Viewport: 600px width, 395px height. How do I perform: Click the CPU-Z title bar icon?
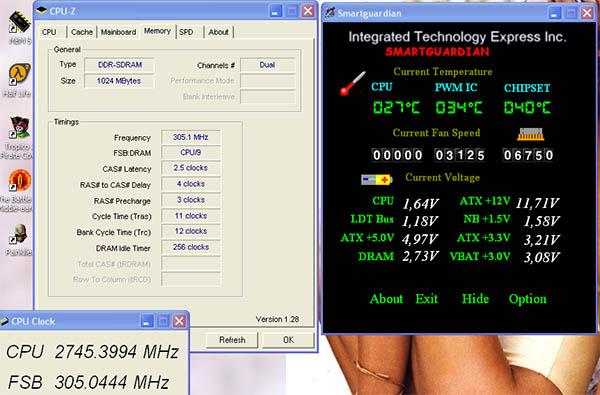(42, 10)
